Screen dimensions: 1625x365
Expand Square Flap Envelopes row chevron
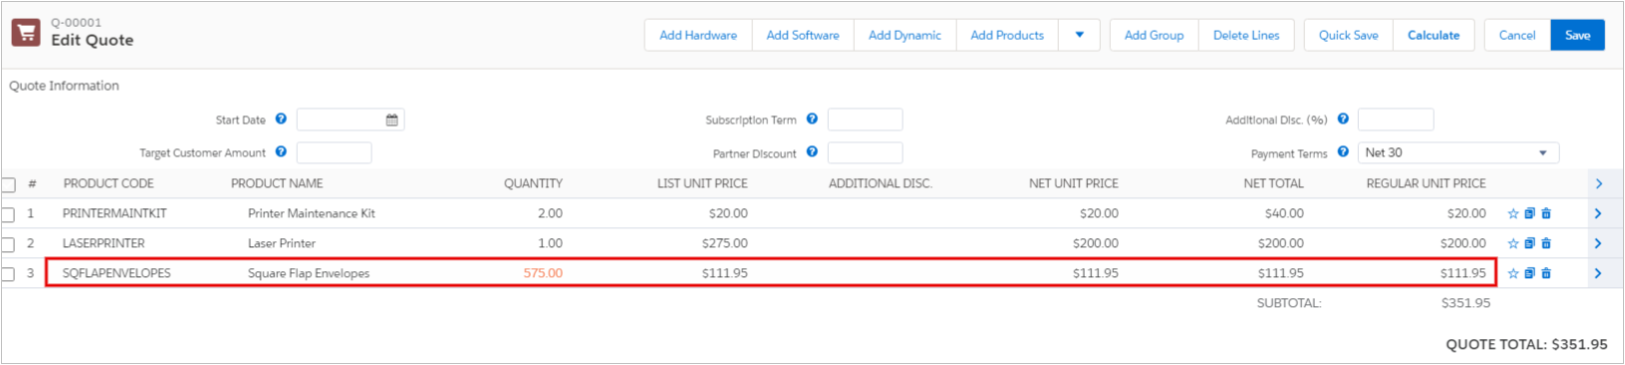(1598, 274)
